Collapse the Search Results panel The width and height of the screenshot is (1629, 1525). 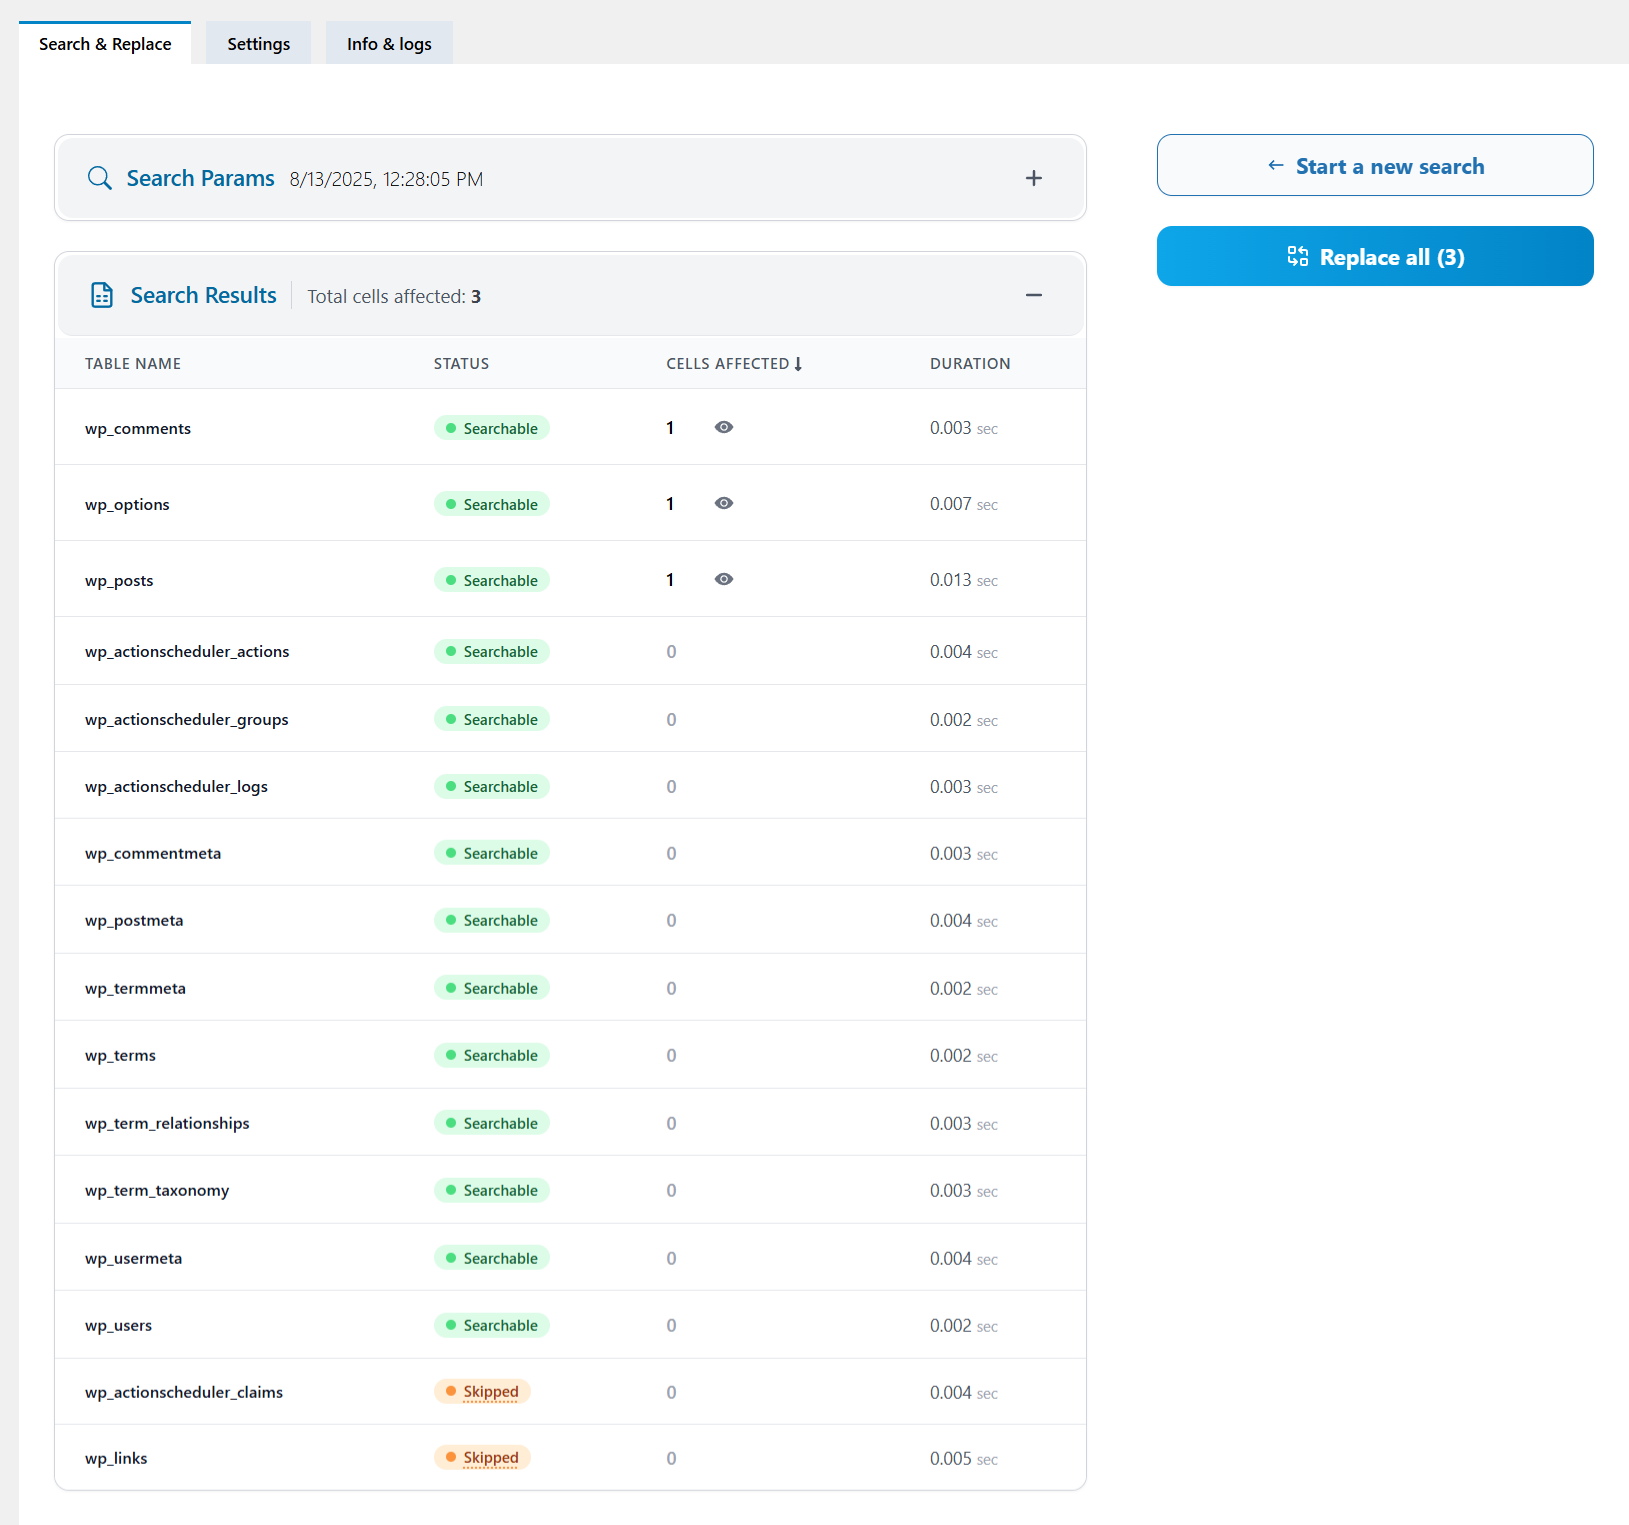(1034, 295)
